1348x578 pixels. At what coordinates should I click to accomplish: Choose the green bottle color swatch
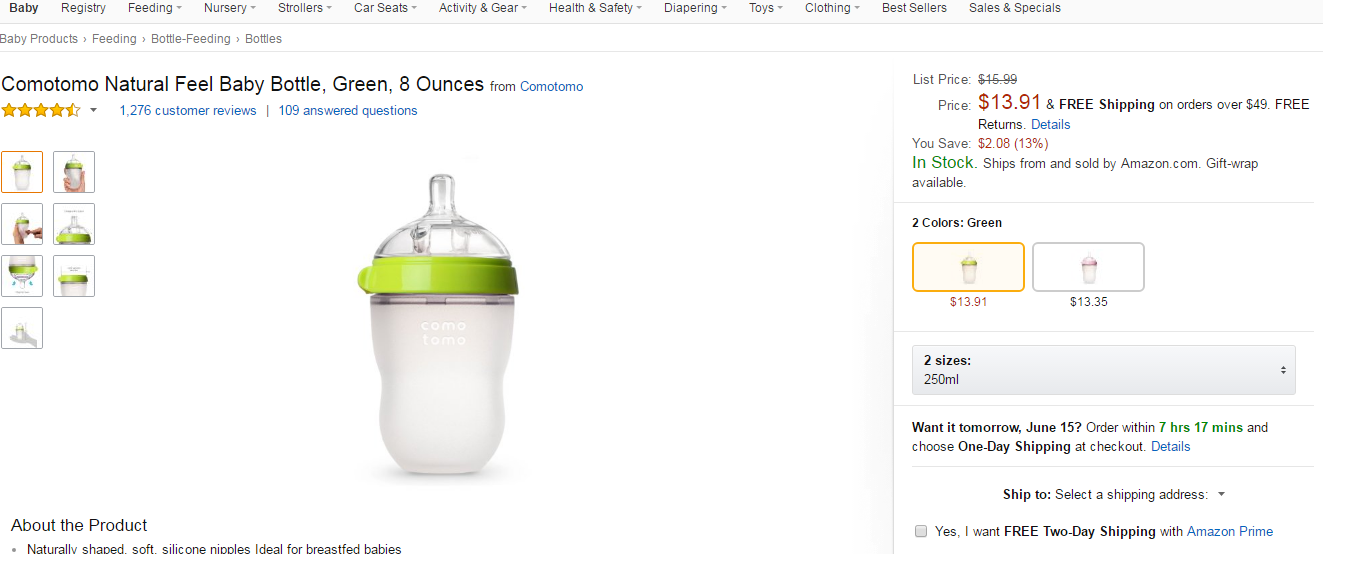968,267
